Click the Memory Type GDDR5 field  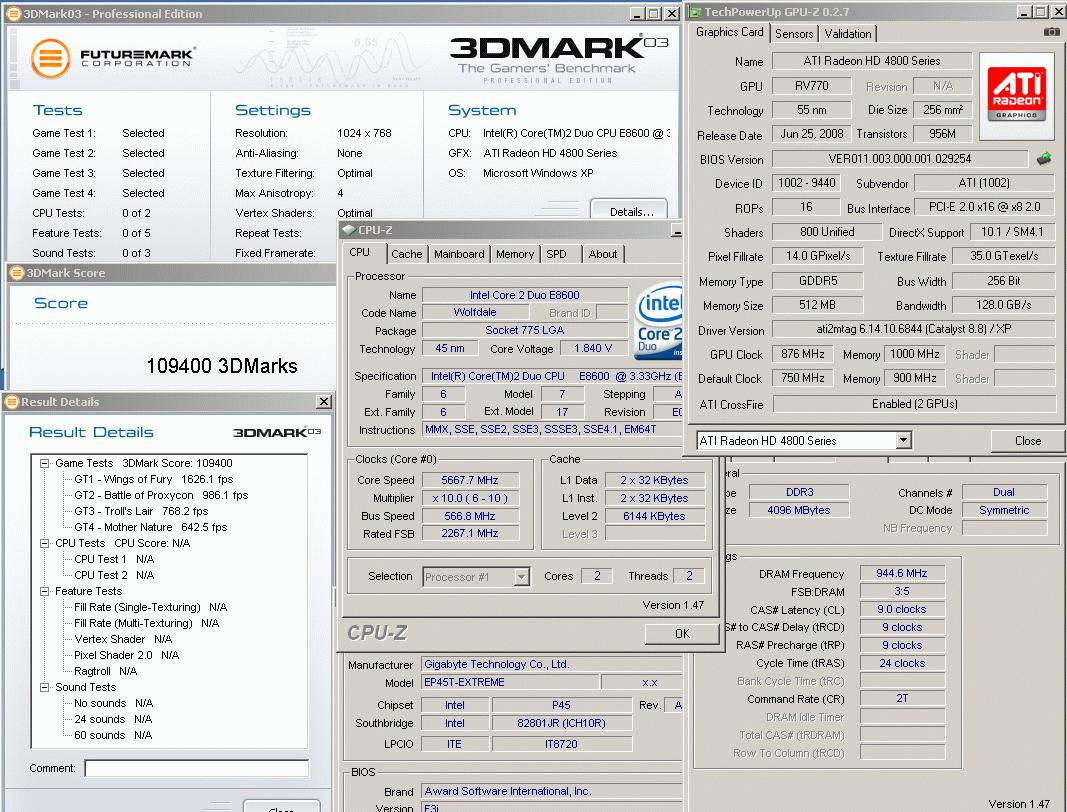[818, 280]
